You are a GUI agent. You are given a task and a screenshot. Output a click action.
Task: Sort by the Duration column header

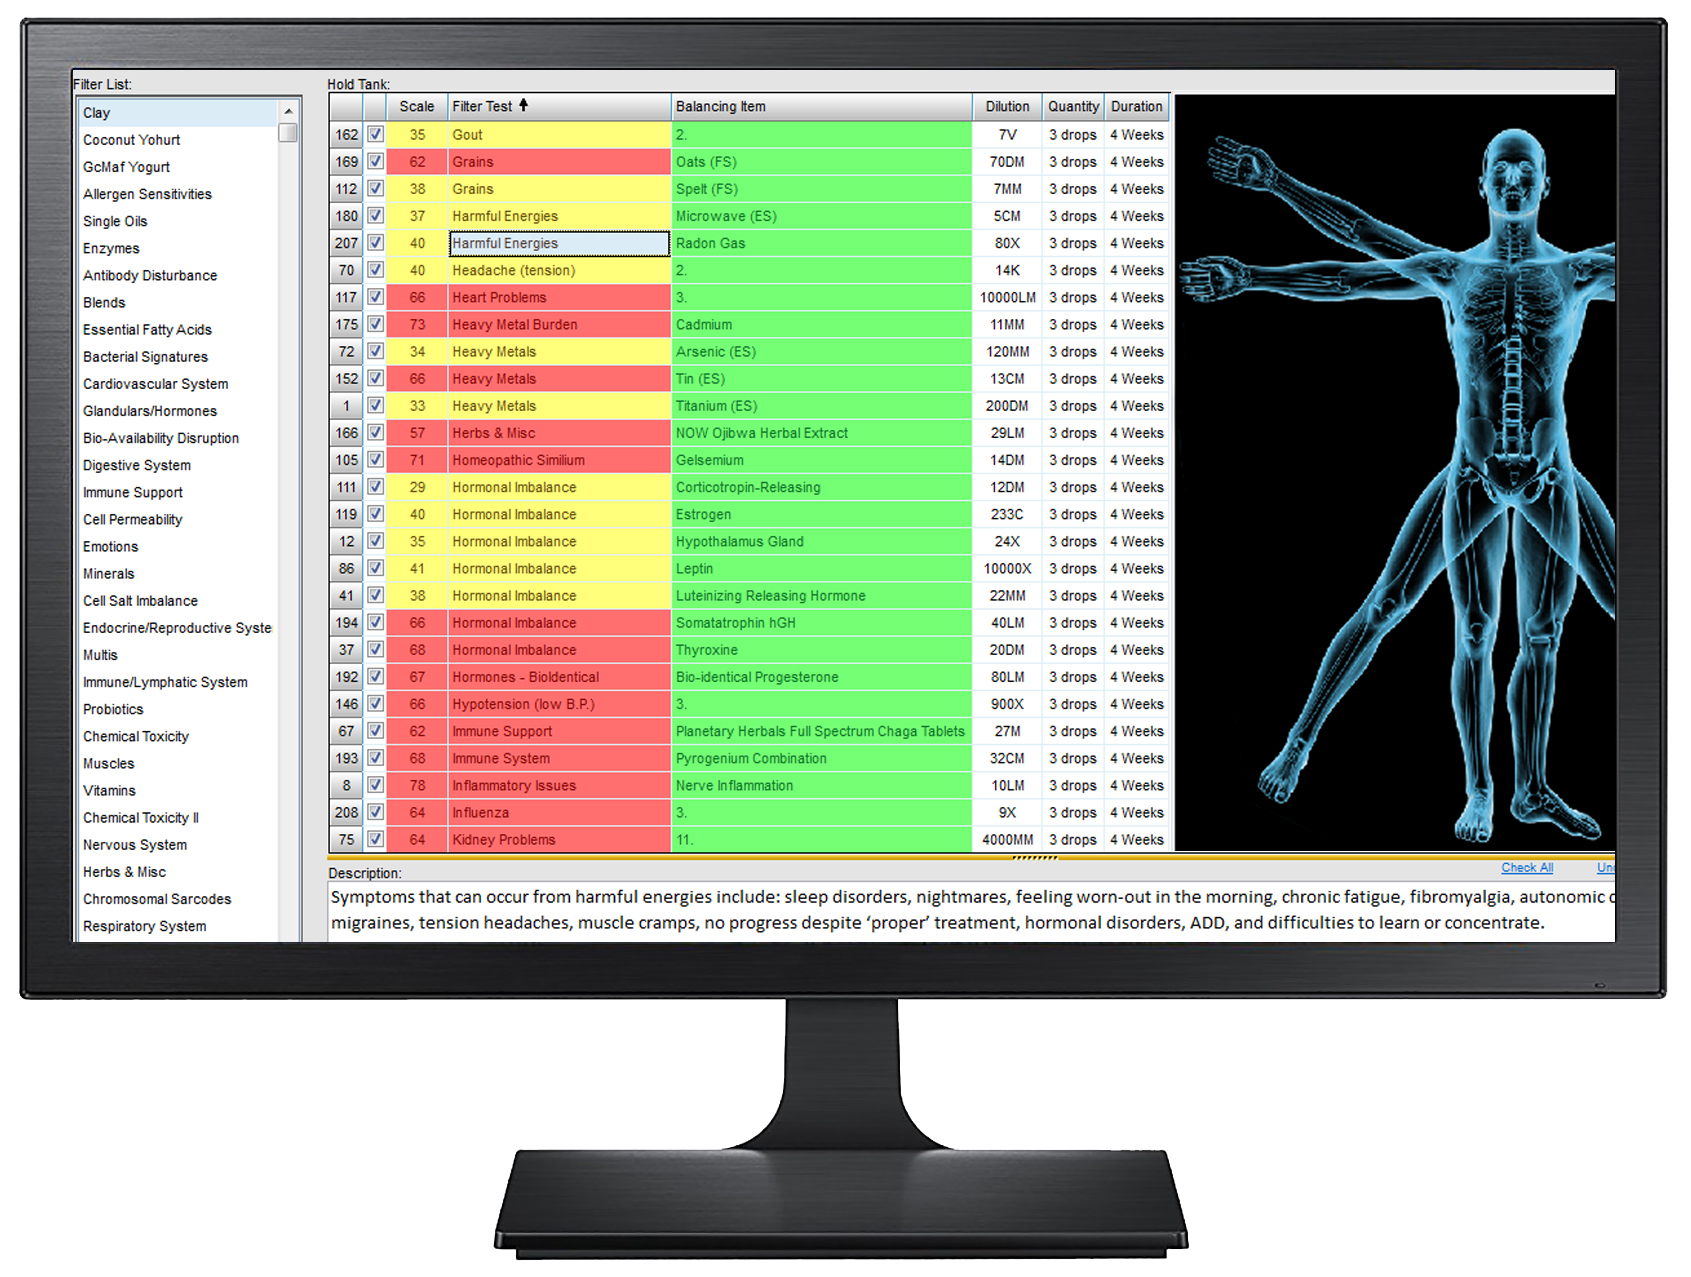tap(1137, 106)
